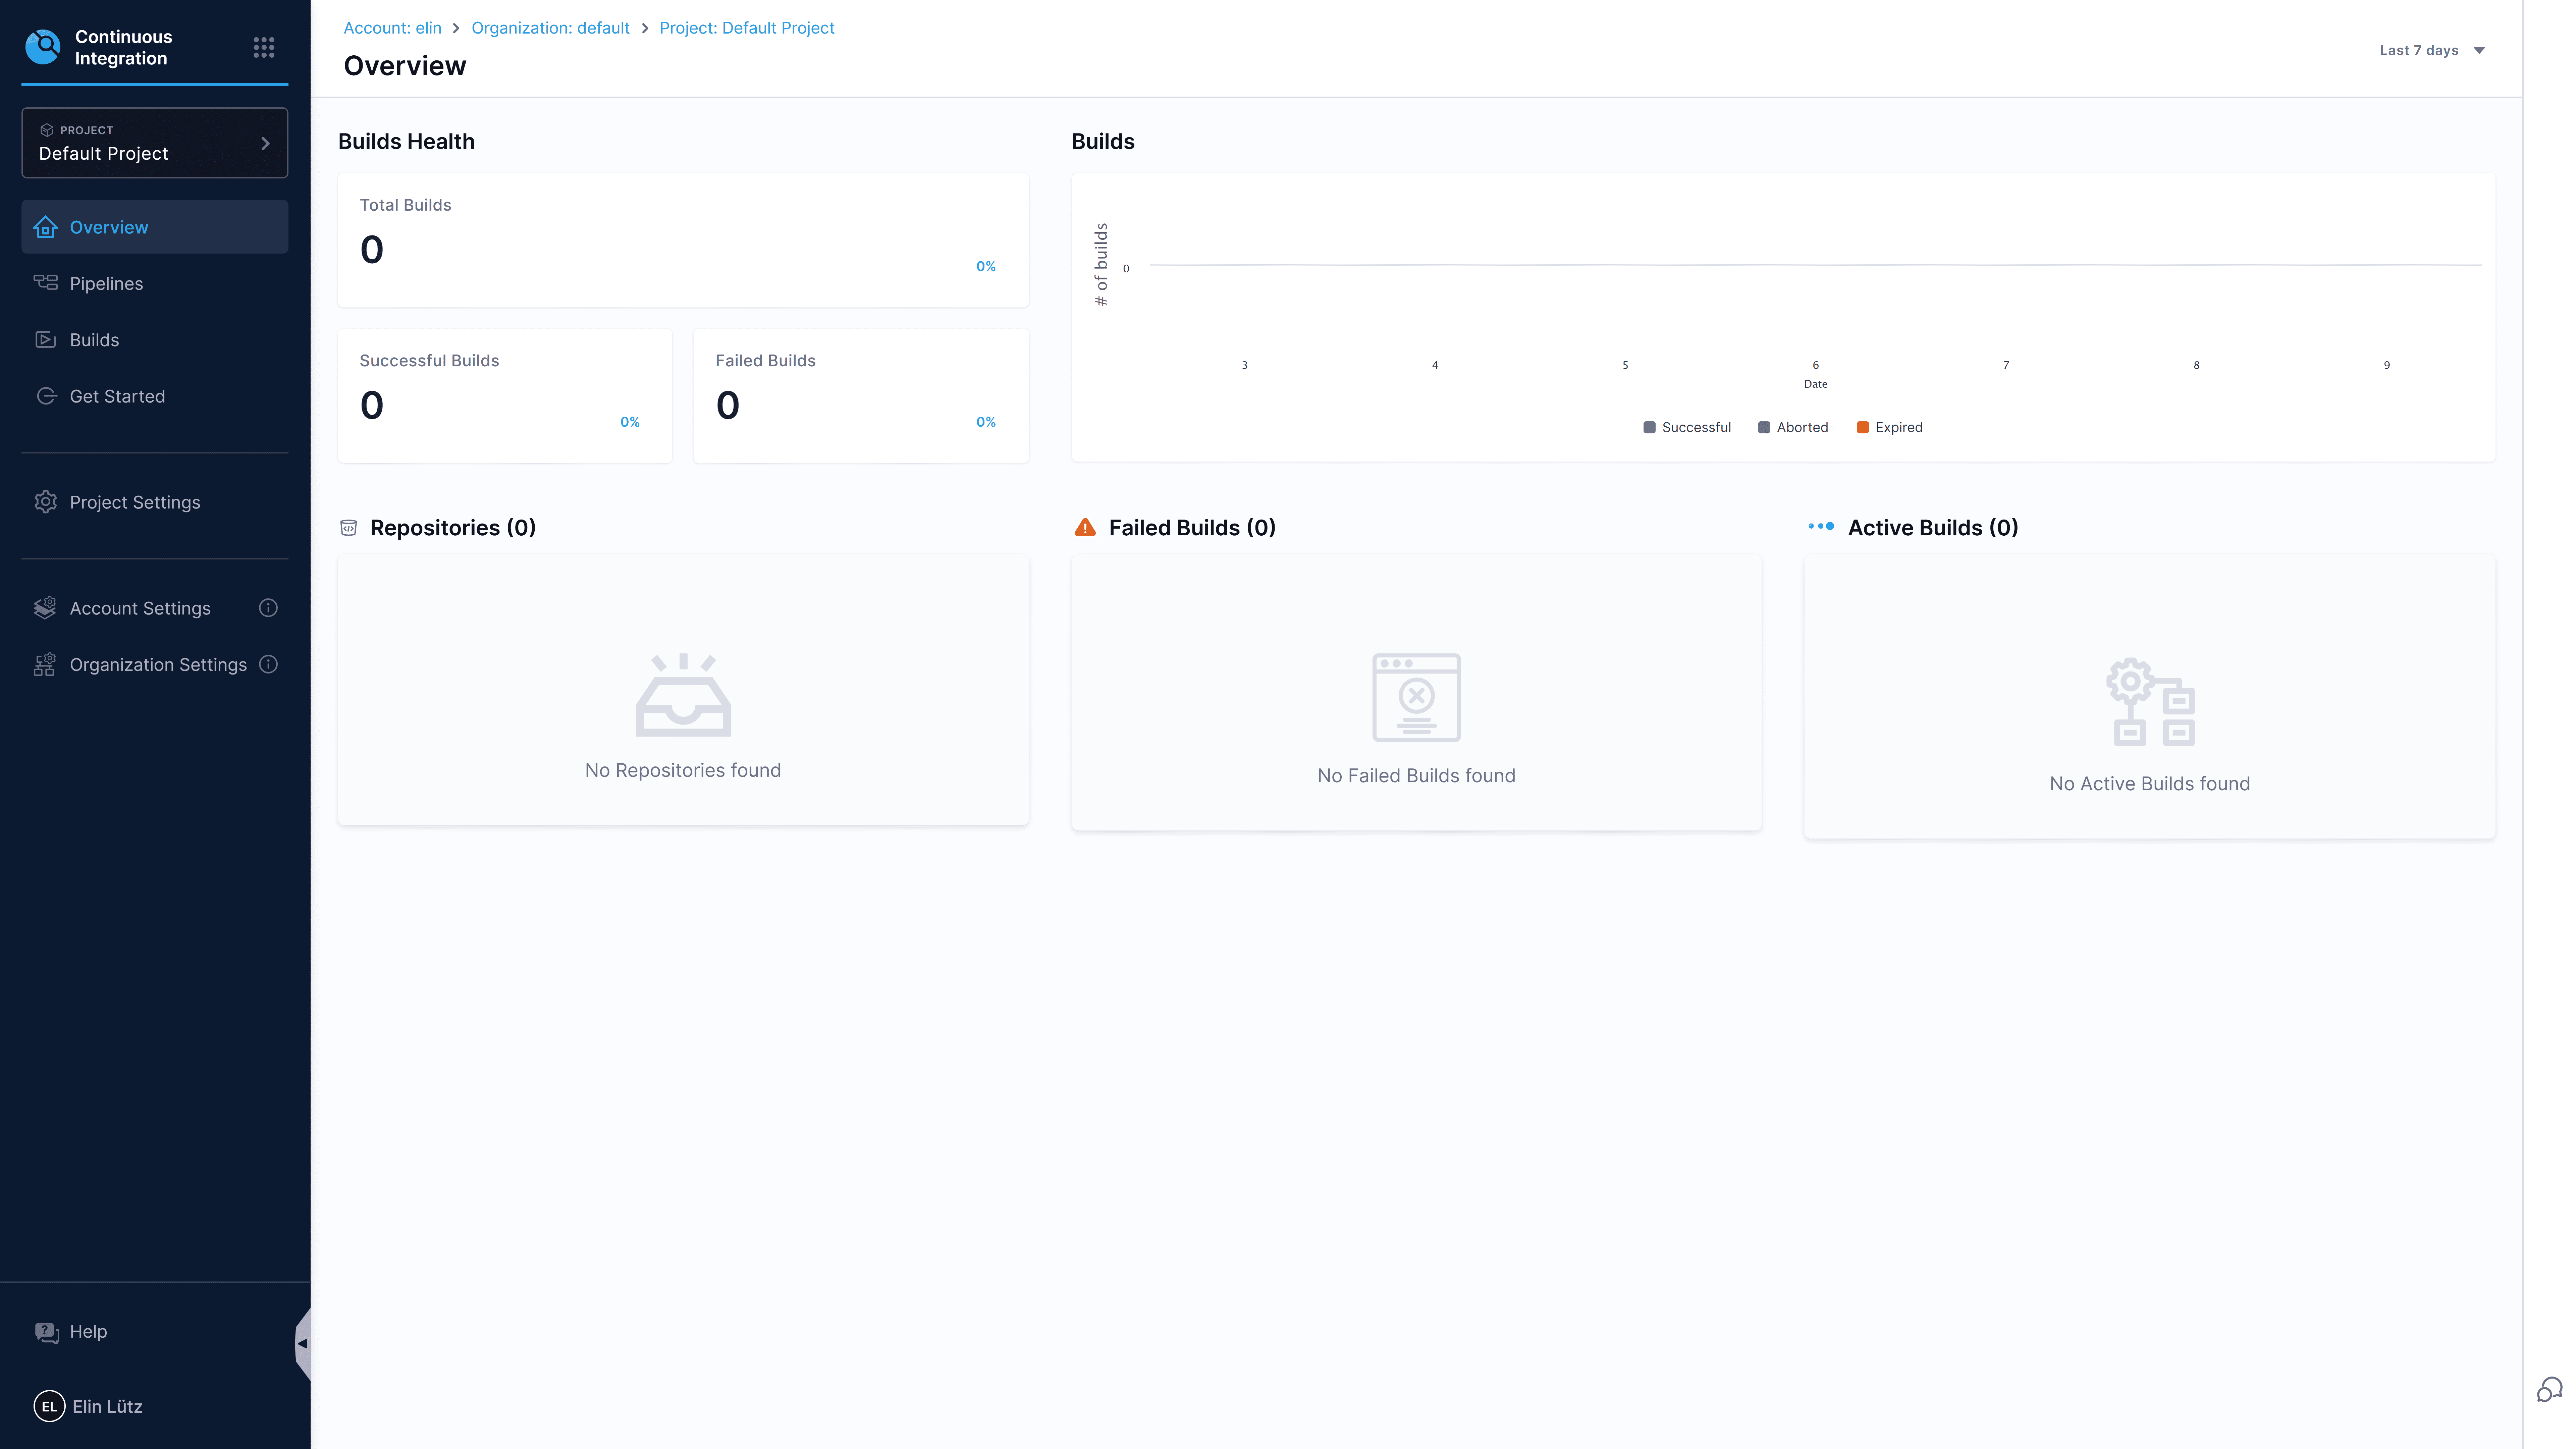This screenshot has height=1449, width=2576.
Task: Click the Builds sidebar icon
Action: 46,340
